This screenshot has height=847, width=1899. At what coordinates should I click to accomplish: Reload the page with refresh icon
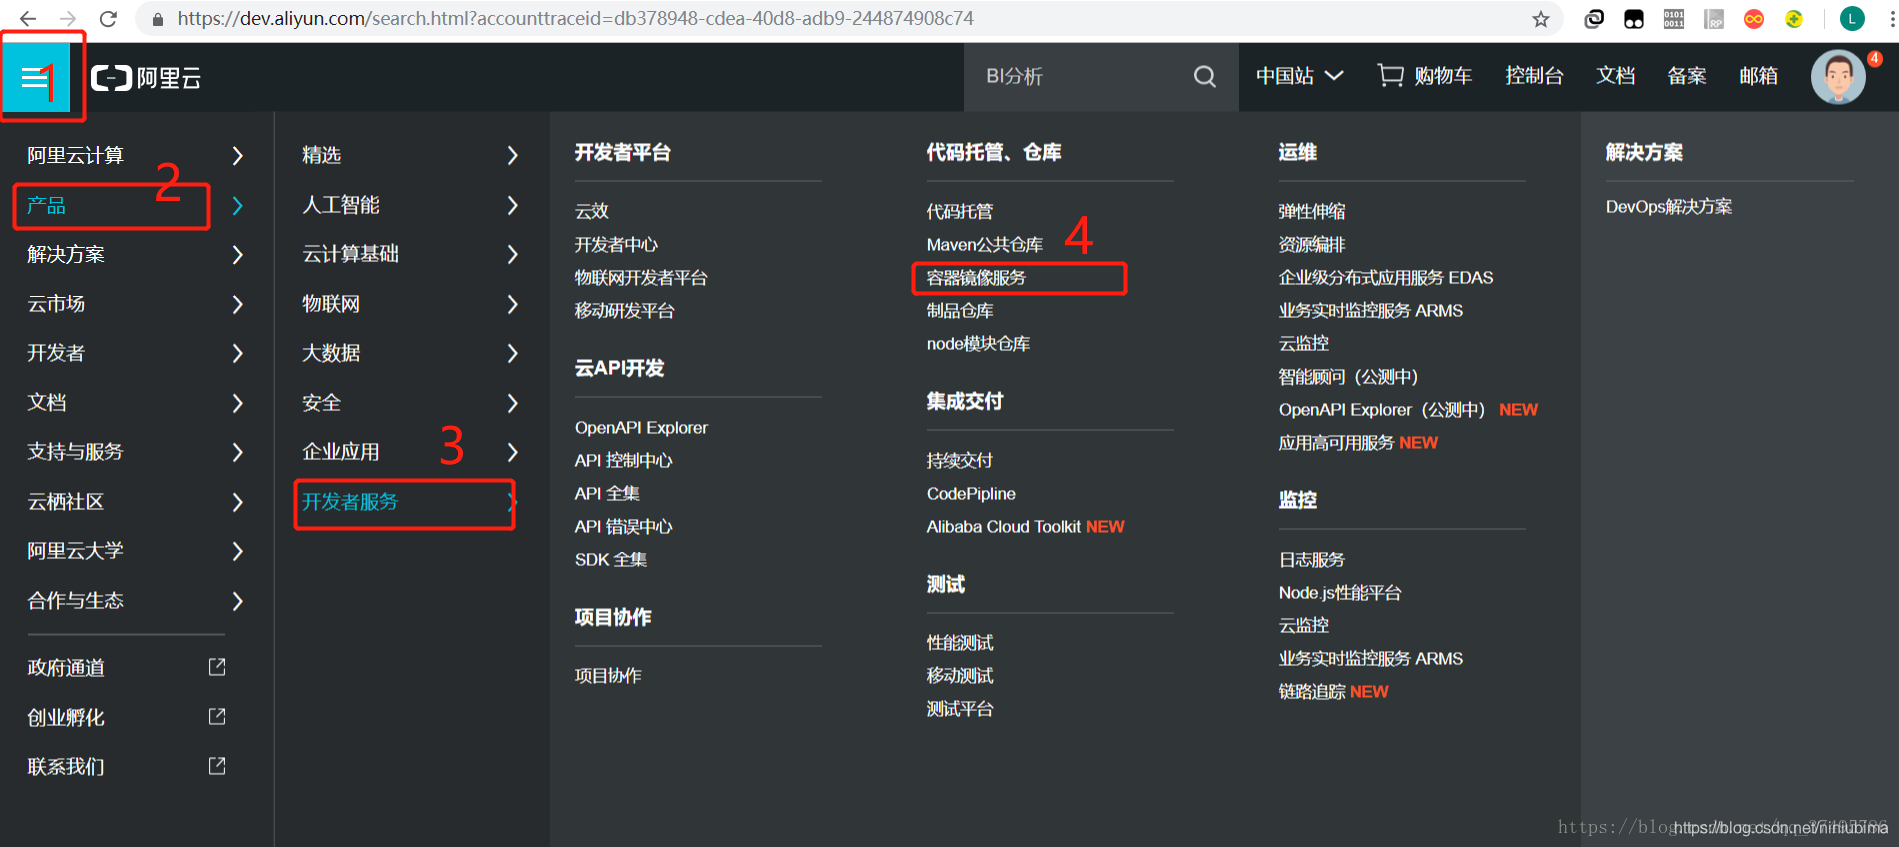tap(108, 18)
